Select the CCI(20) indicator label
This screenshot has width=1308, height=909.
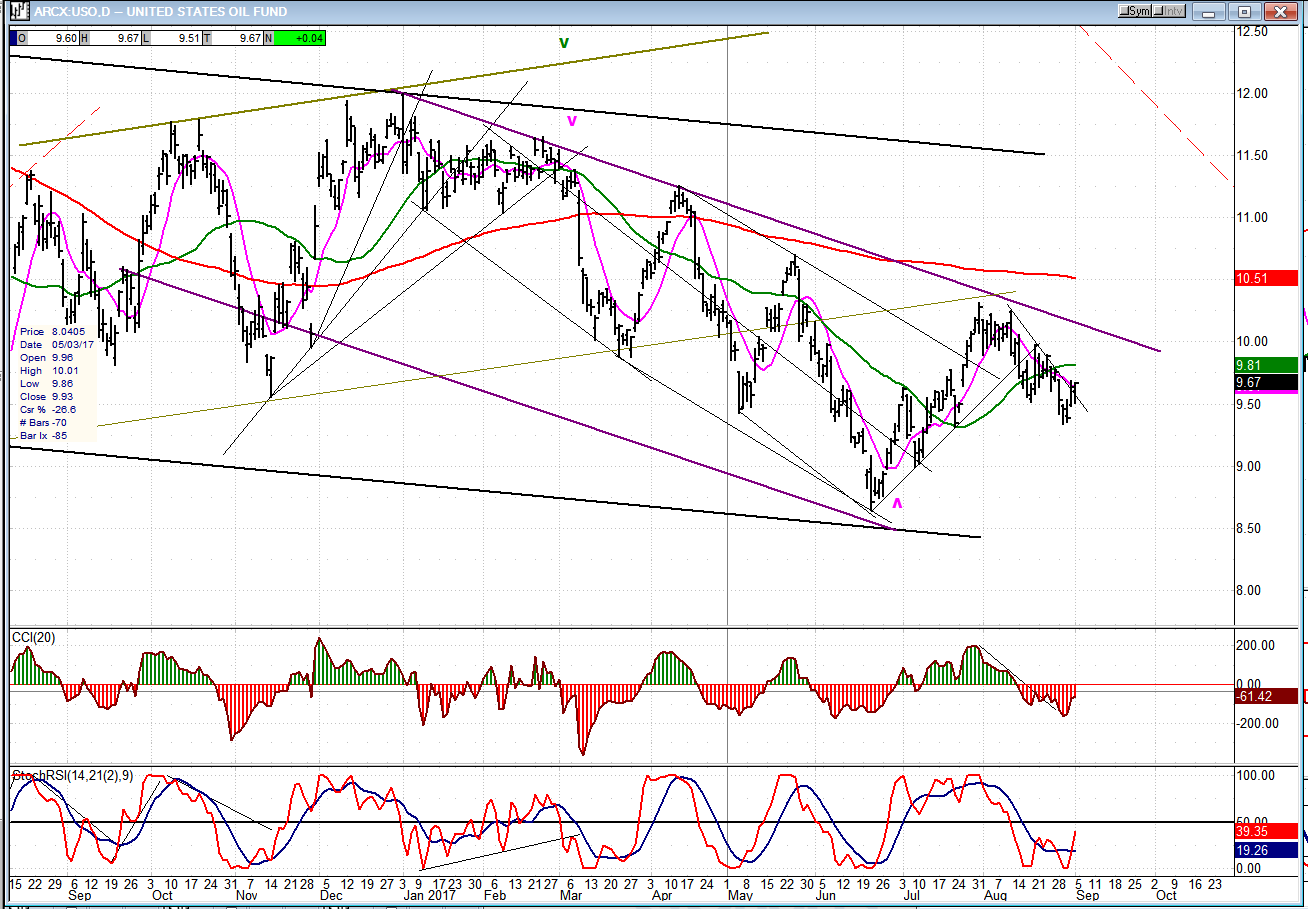[34, 637]
